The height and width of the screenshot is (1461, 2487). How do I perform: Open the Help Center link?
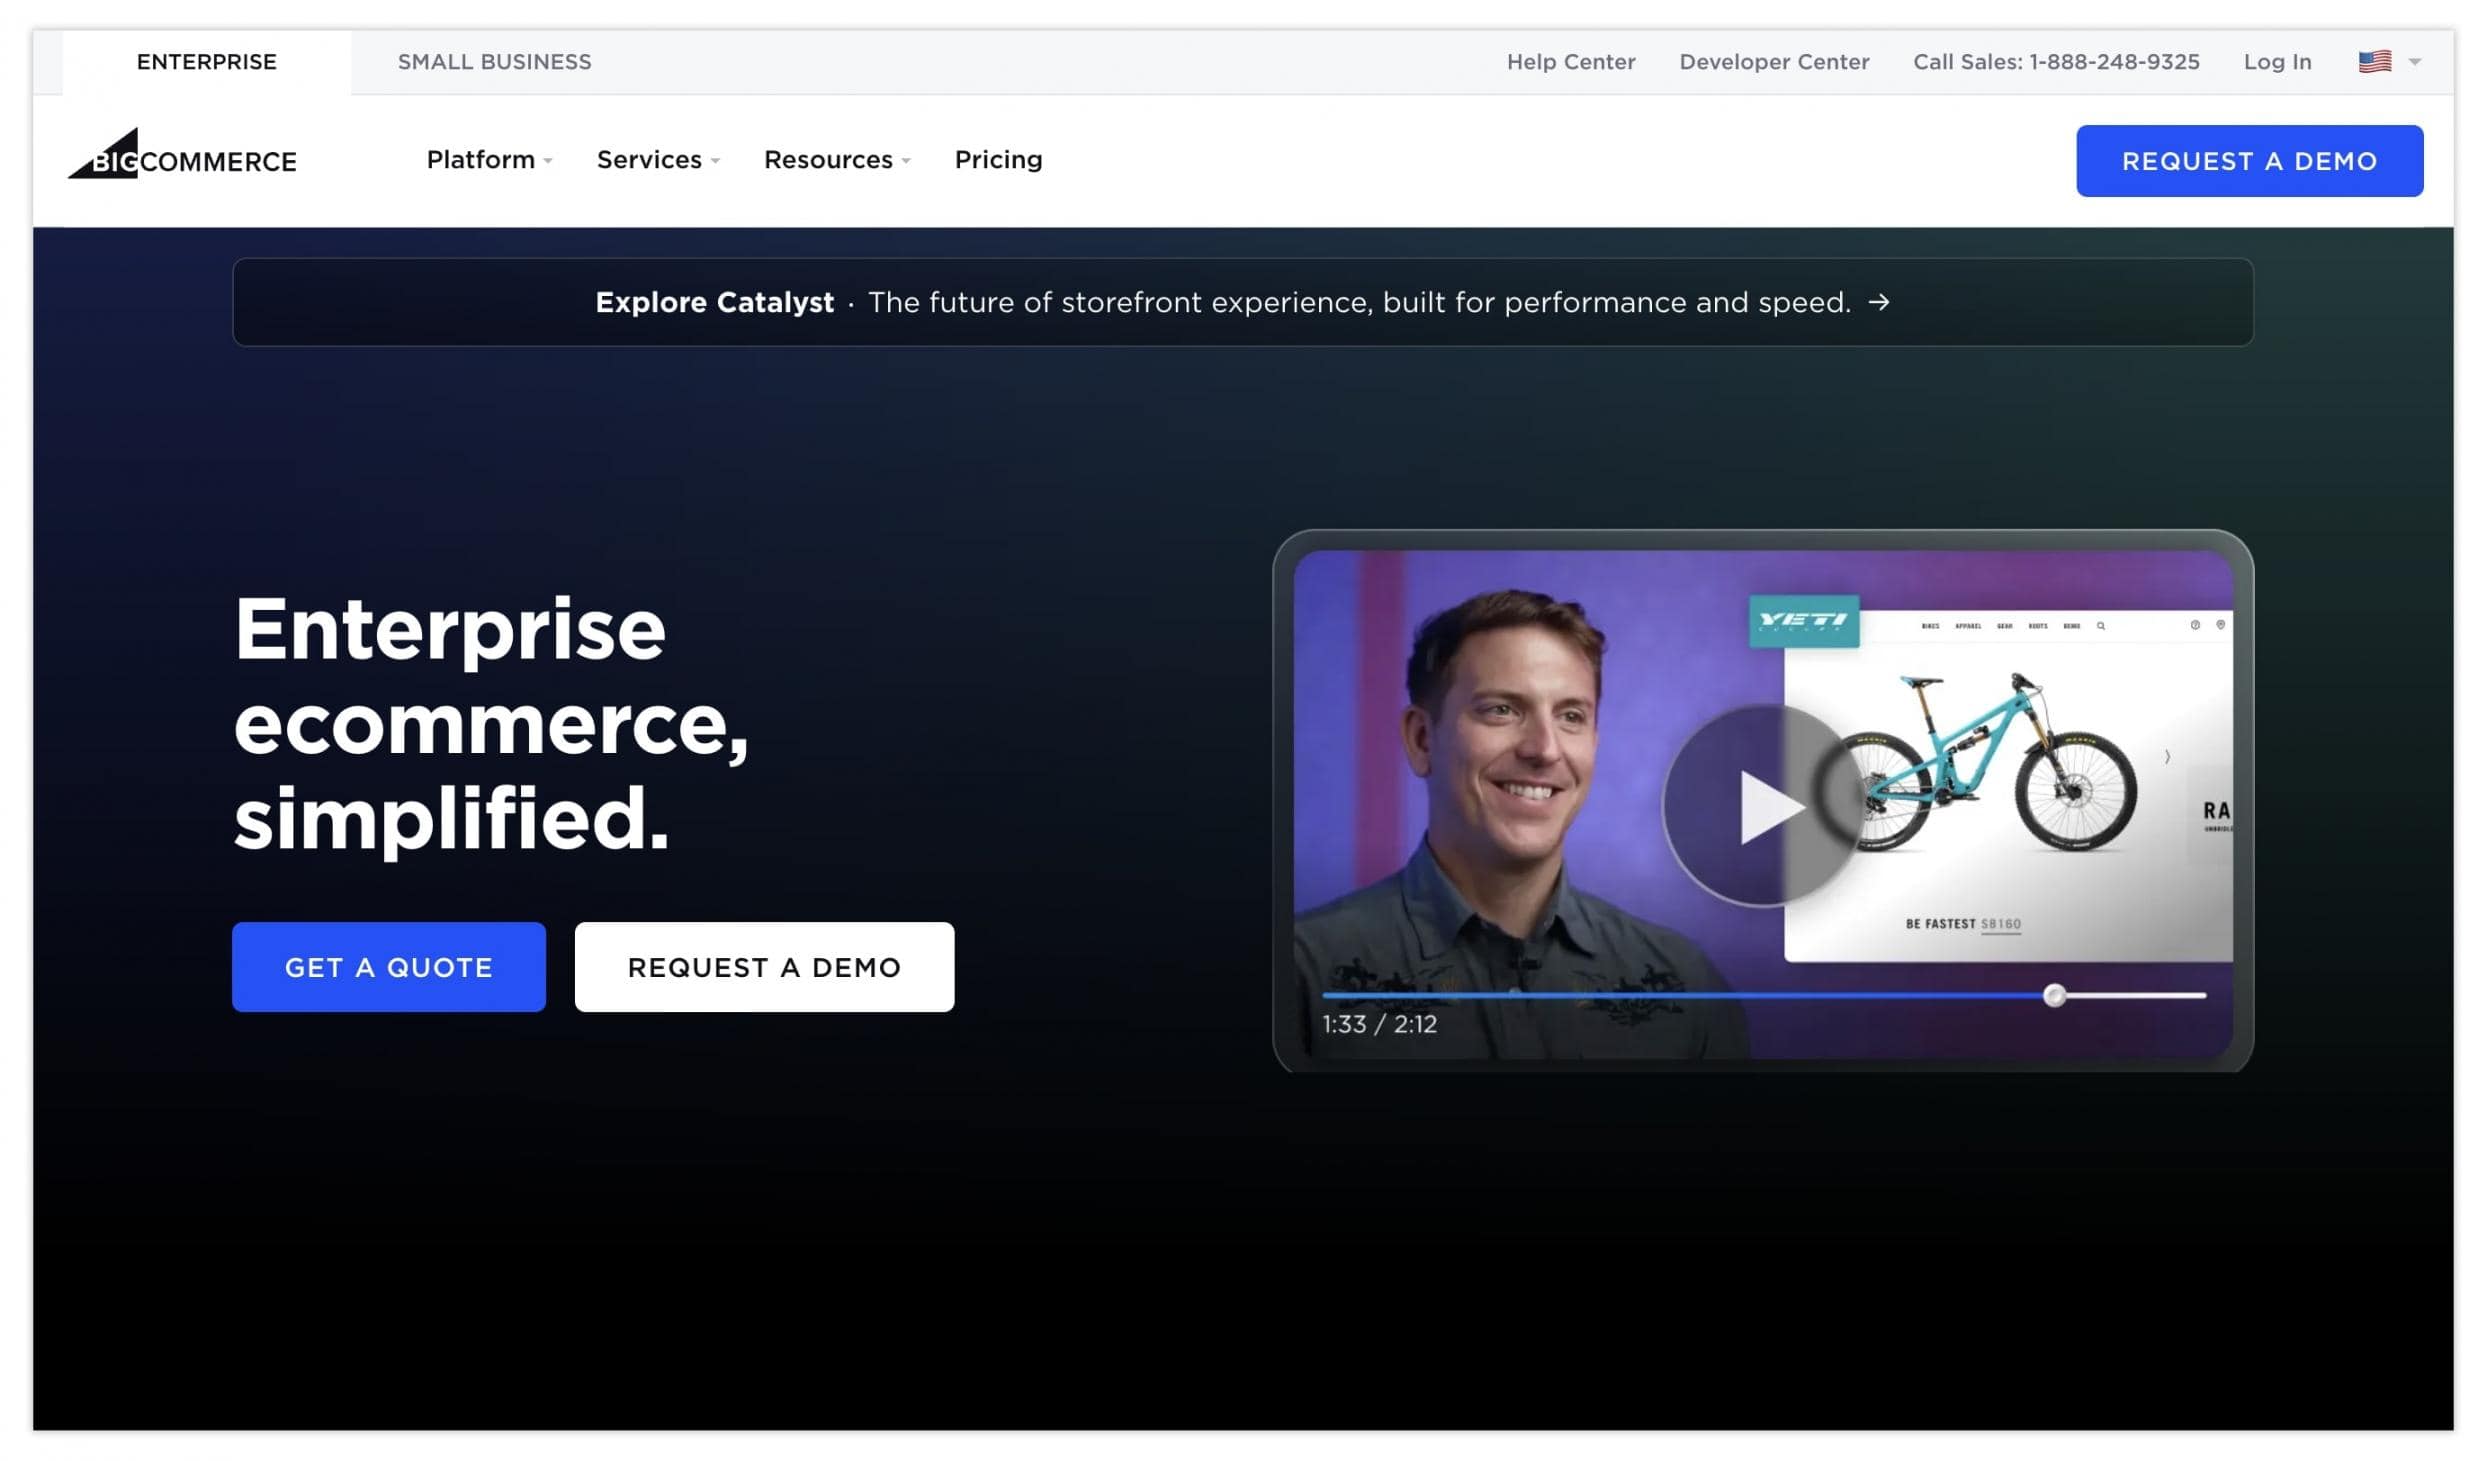coord(1570,62)
